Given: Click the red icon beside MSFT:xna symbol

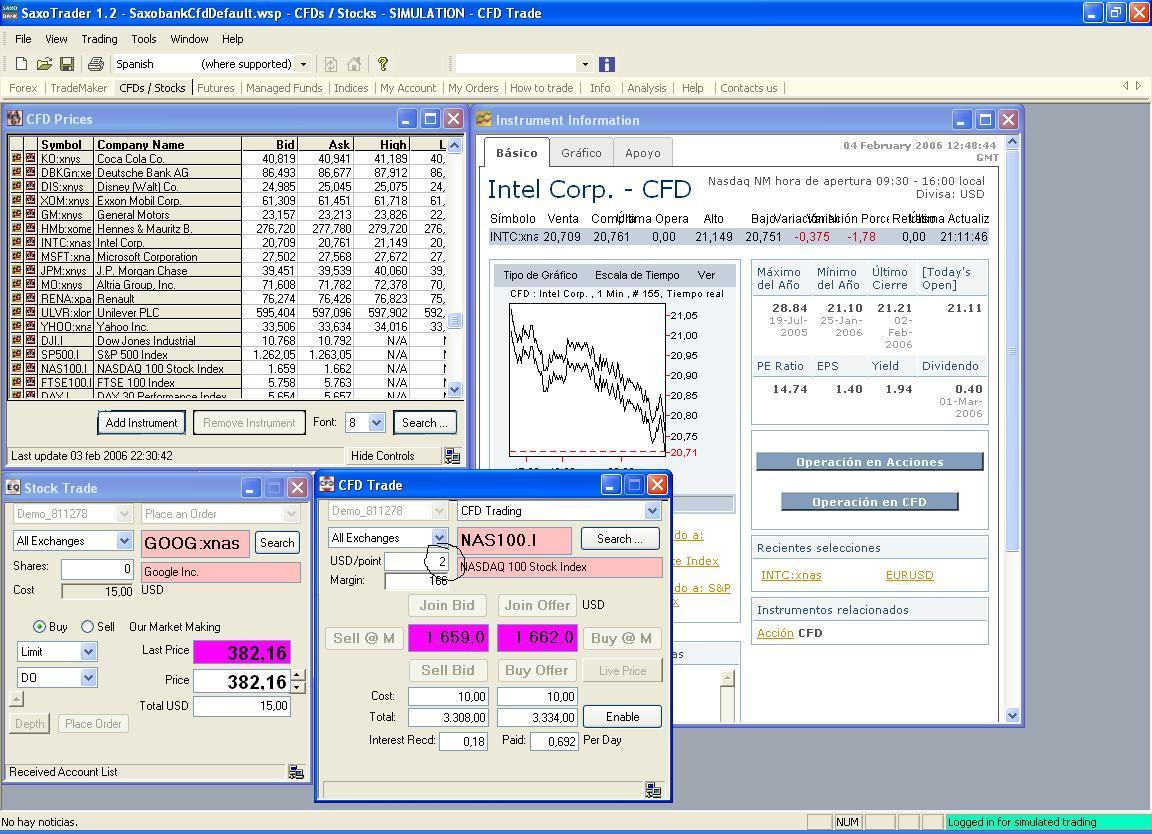Looking at the screenshot, I should 30,256.
